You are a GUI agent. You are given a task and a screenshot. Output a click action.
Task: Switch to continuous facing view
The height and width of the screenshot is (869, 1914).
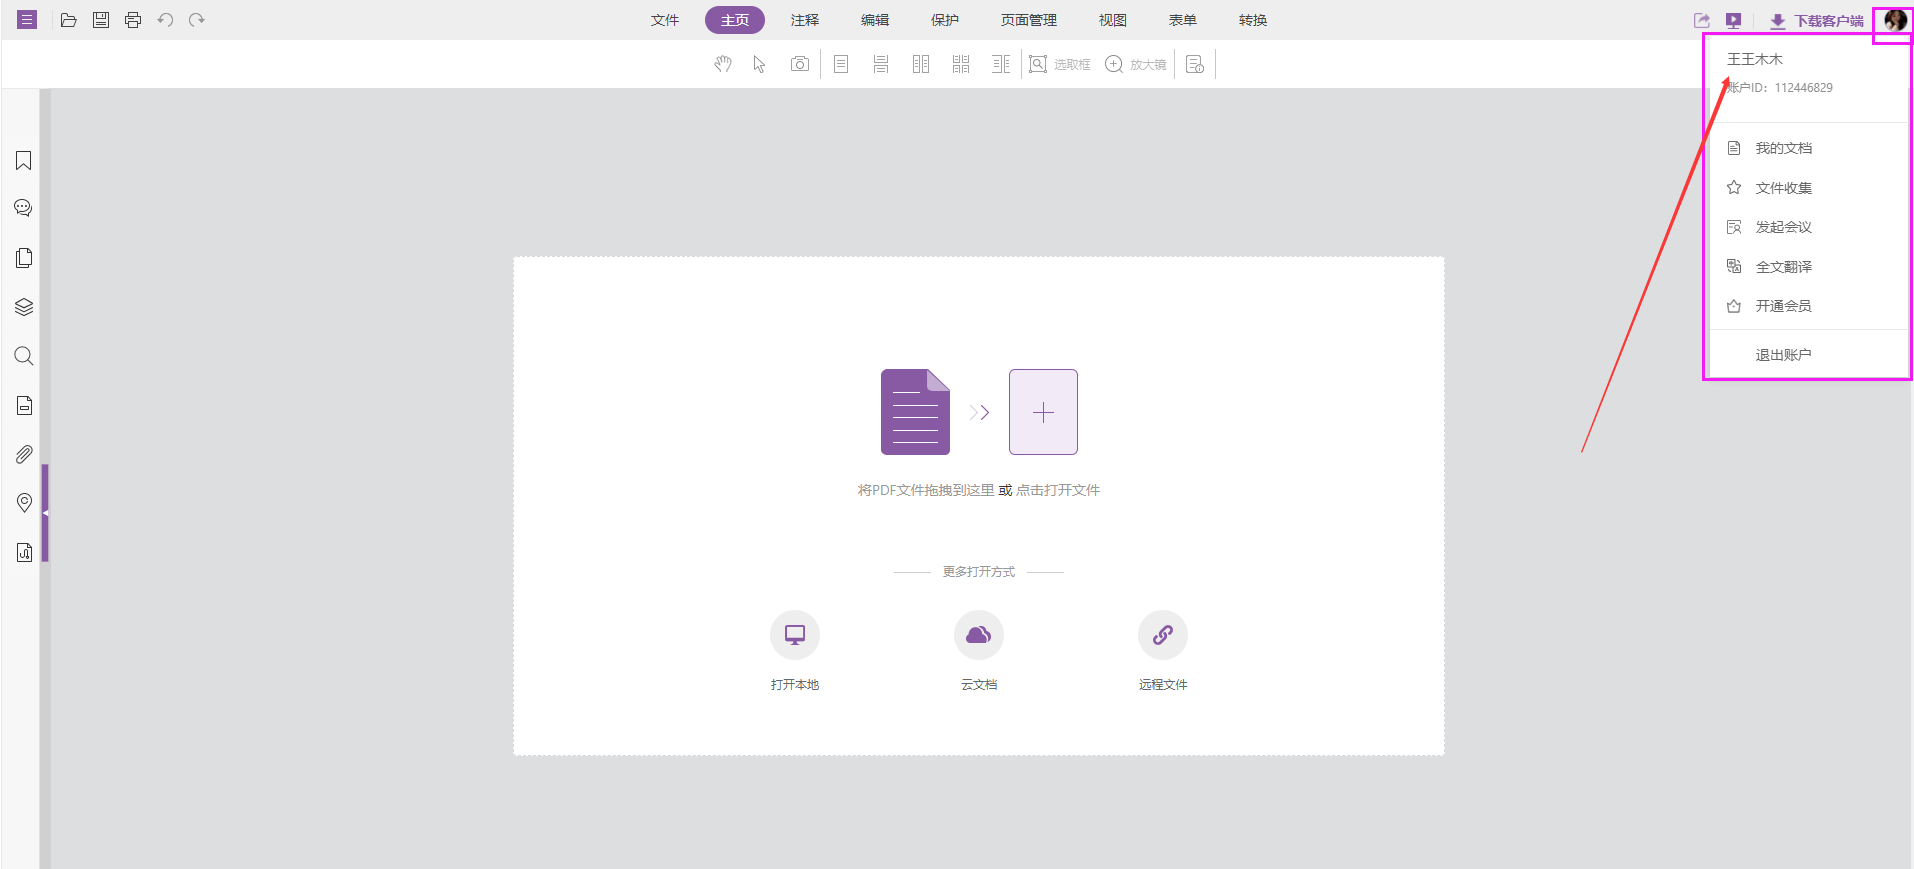[961, 64]
